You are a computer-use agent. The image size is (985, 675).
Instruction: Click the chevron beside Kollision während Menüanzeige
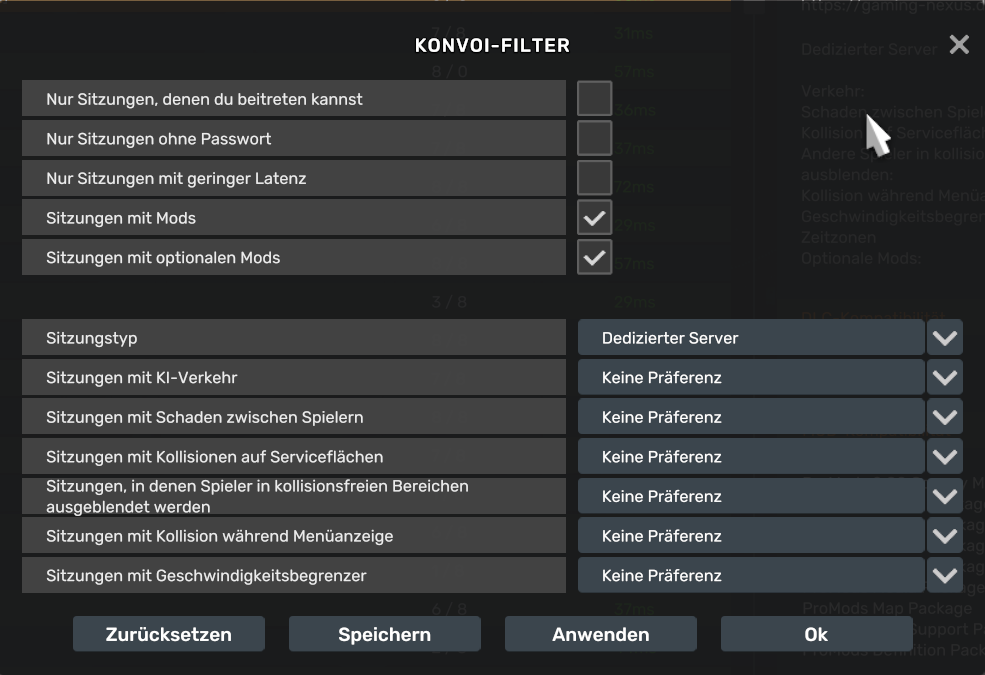pyautogui.click(x=944, y=535)
